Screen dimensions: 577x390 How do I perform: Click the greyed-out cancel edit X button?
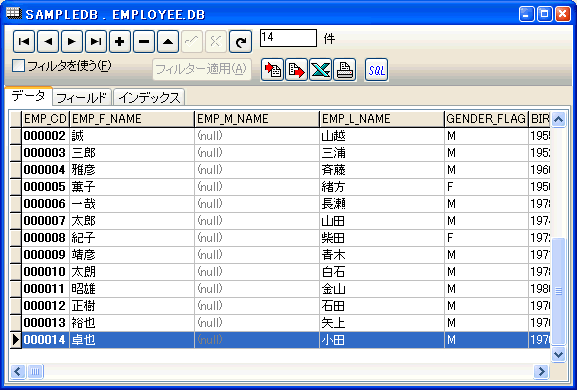pos(216,42)
